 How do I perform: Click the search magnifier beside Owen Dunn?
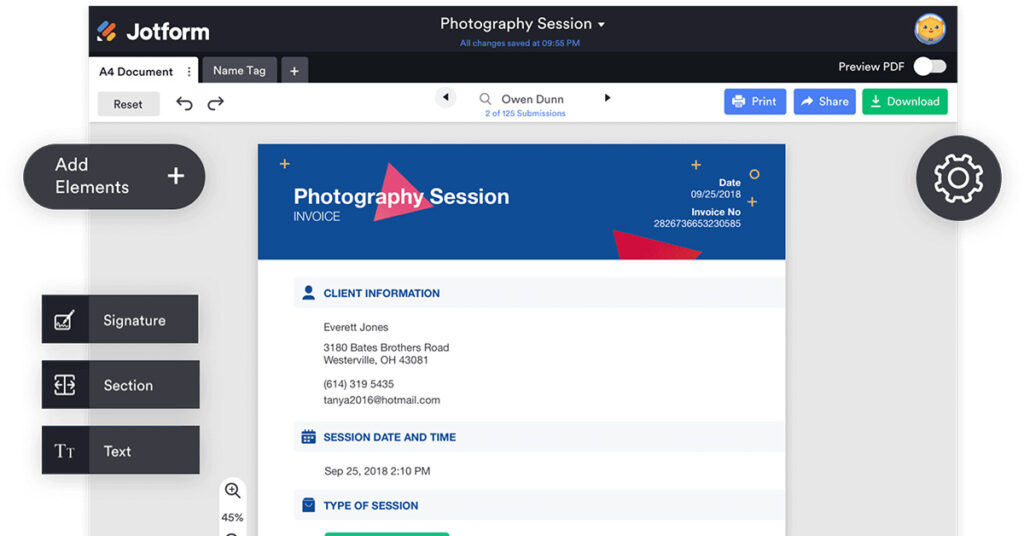[x=485, y=99]
